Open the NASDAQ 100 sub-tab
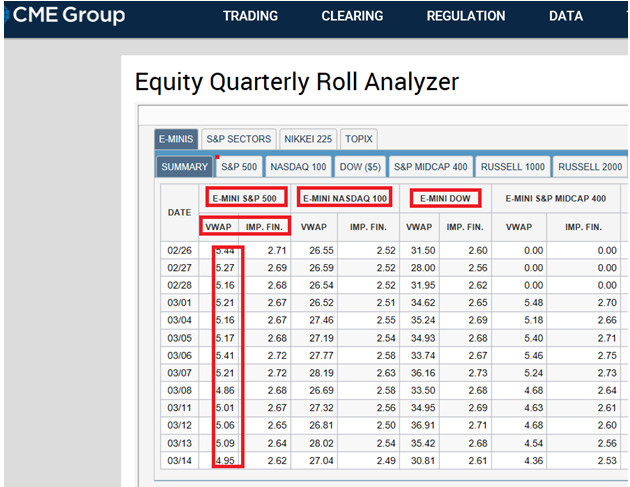This screenshot has width=630, height=487. tap(298, 167)
